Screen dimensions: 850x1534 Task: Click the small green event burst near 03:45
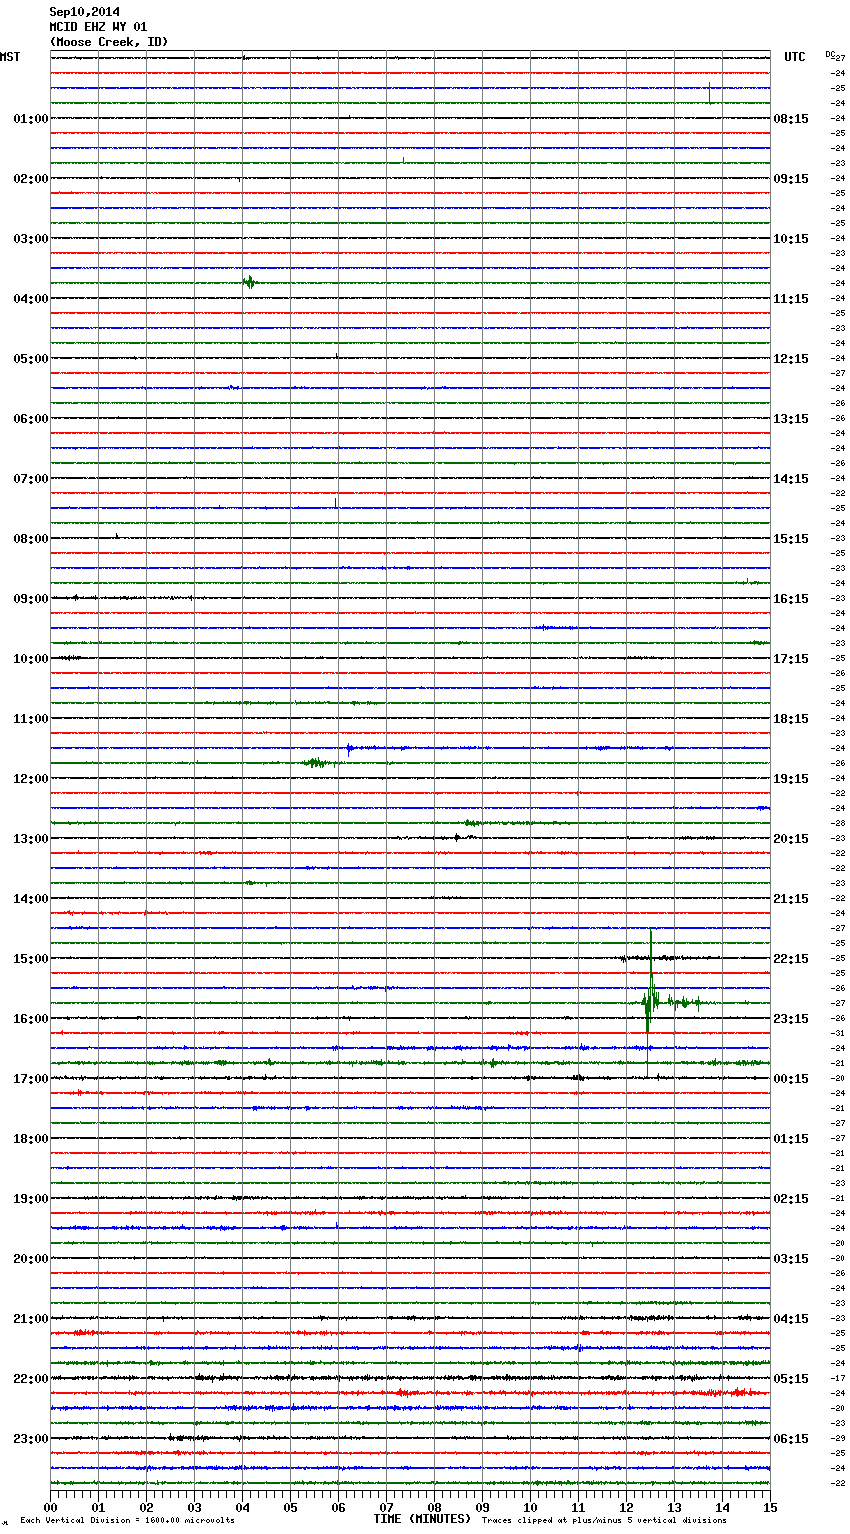coord(249,282)
